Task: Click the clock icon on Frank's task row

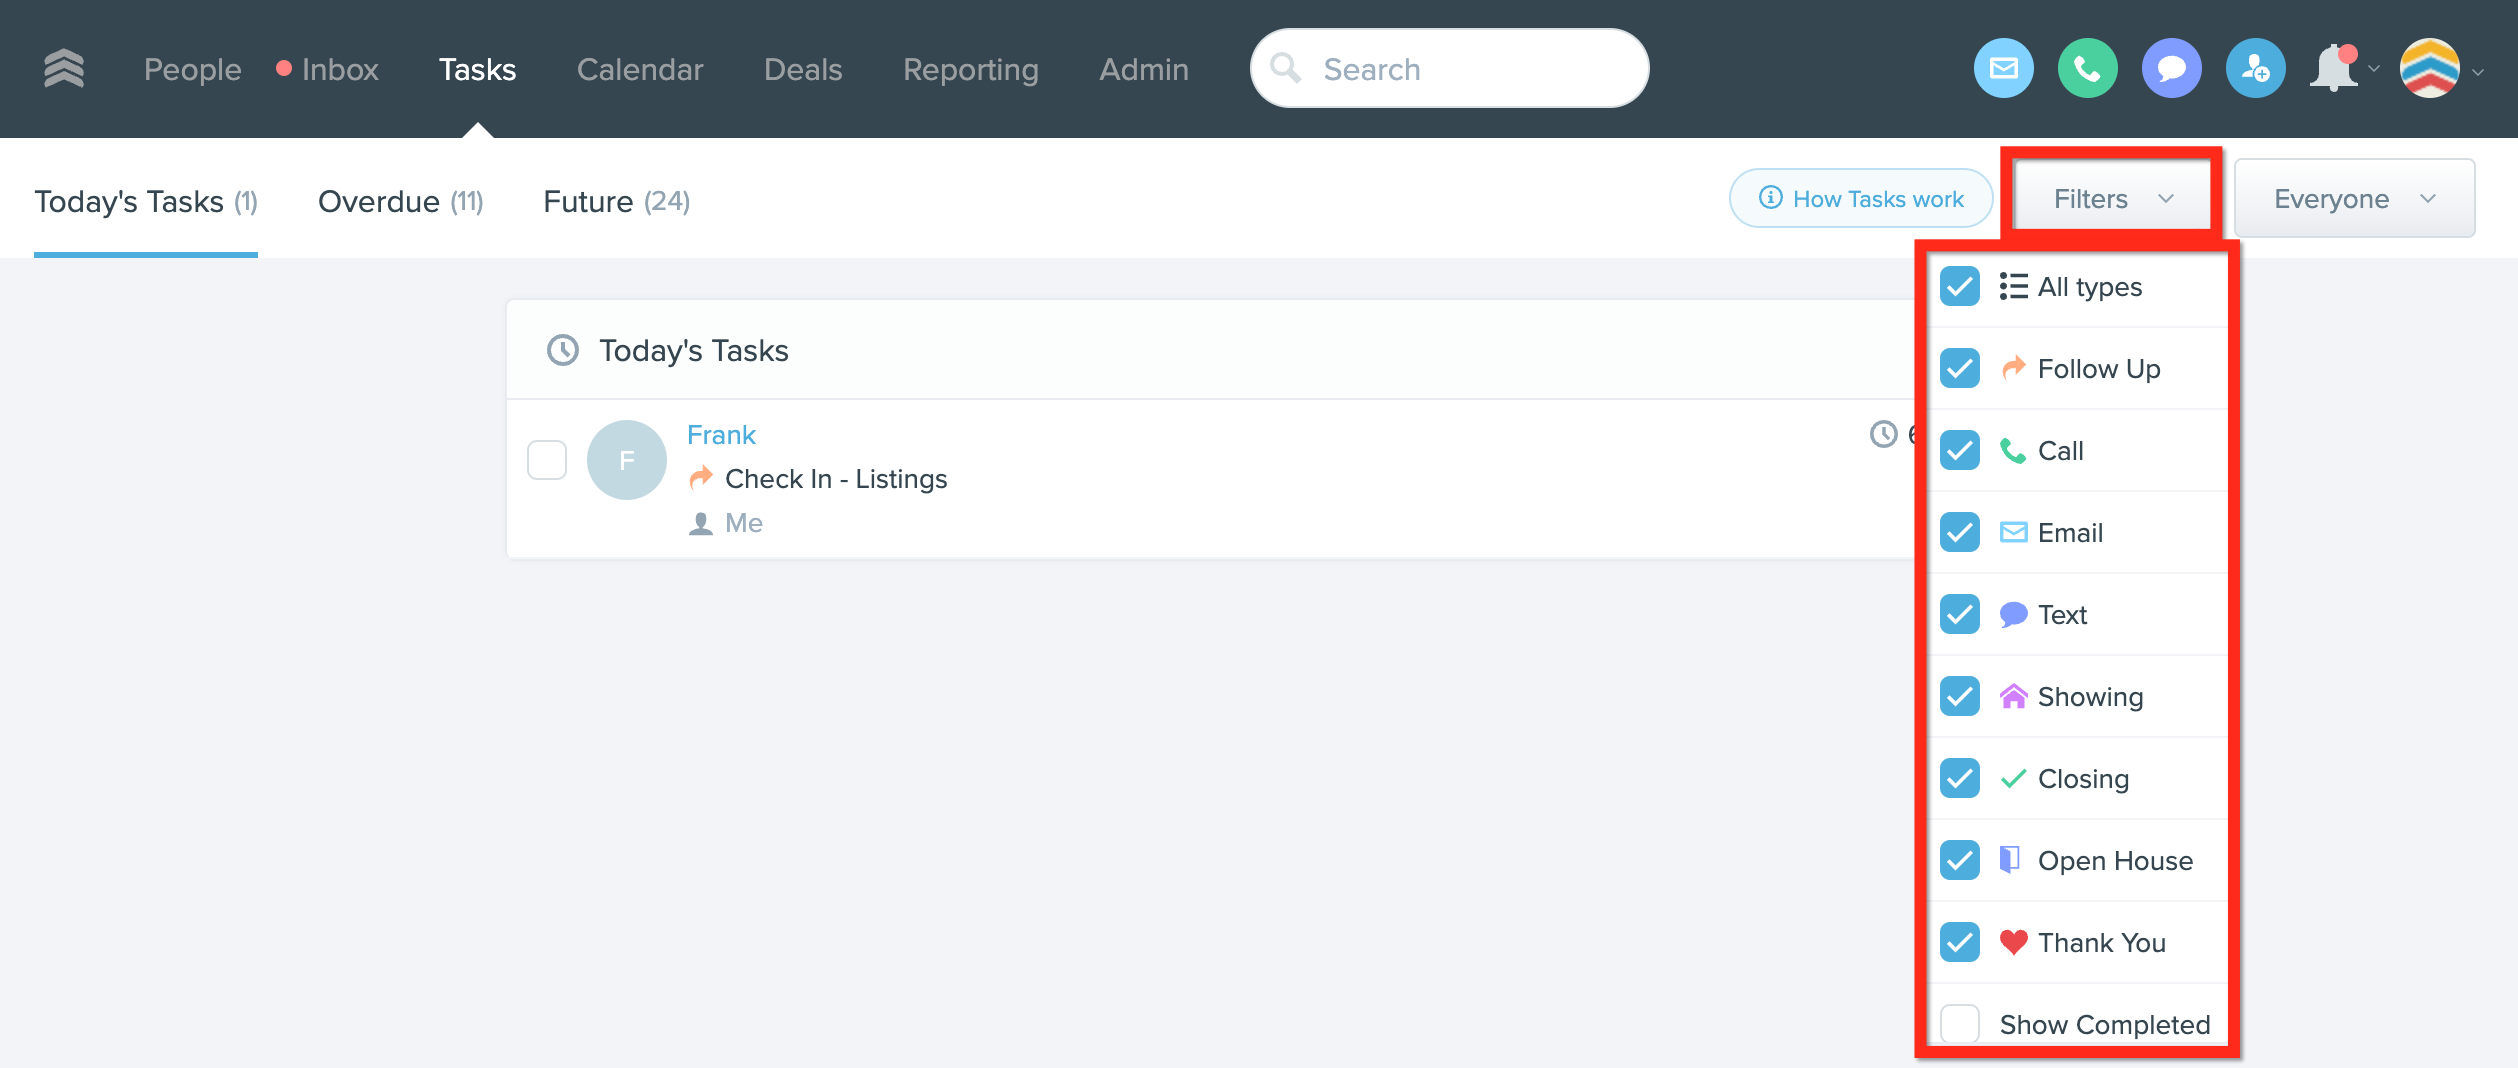Action: click(1884, 434)
